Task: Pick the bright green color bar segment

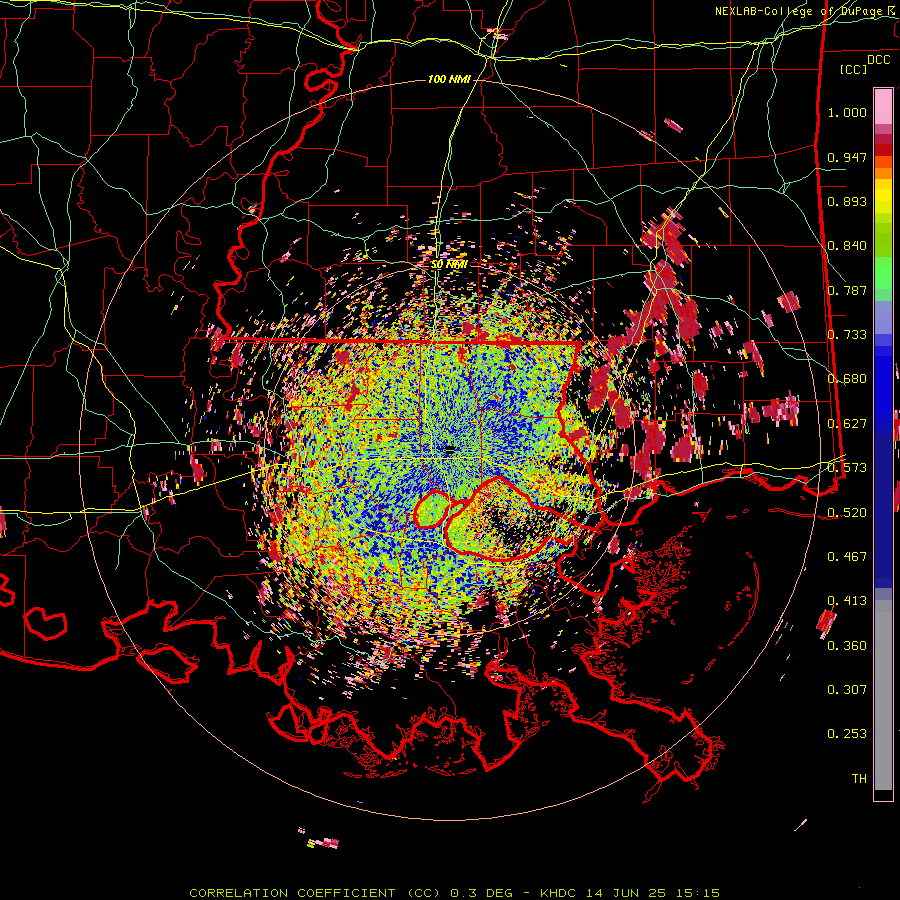Action: click(x=883, y=273)
